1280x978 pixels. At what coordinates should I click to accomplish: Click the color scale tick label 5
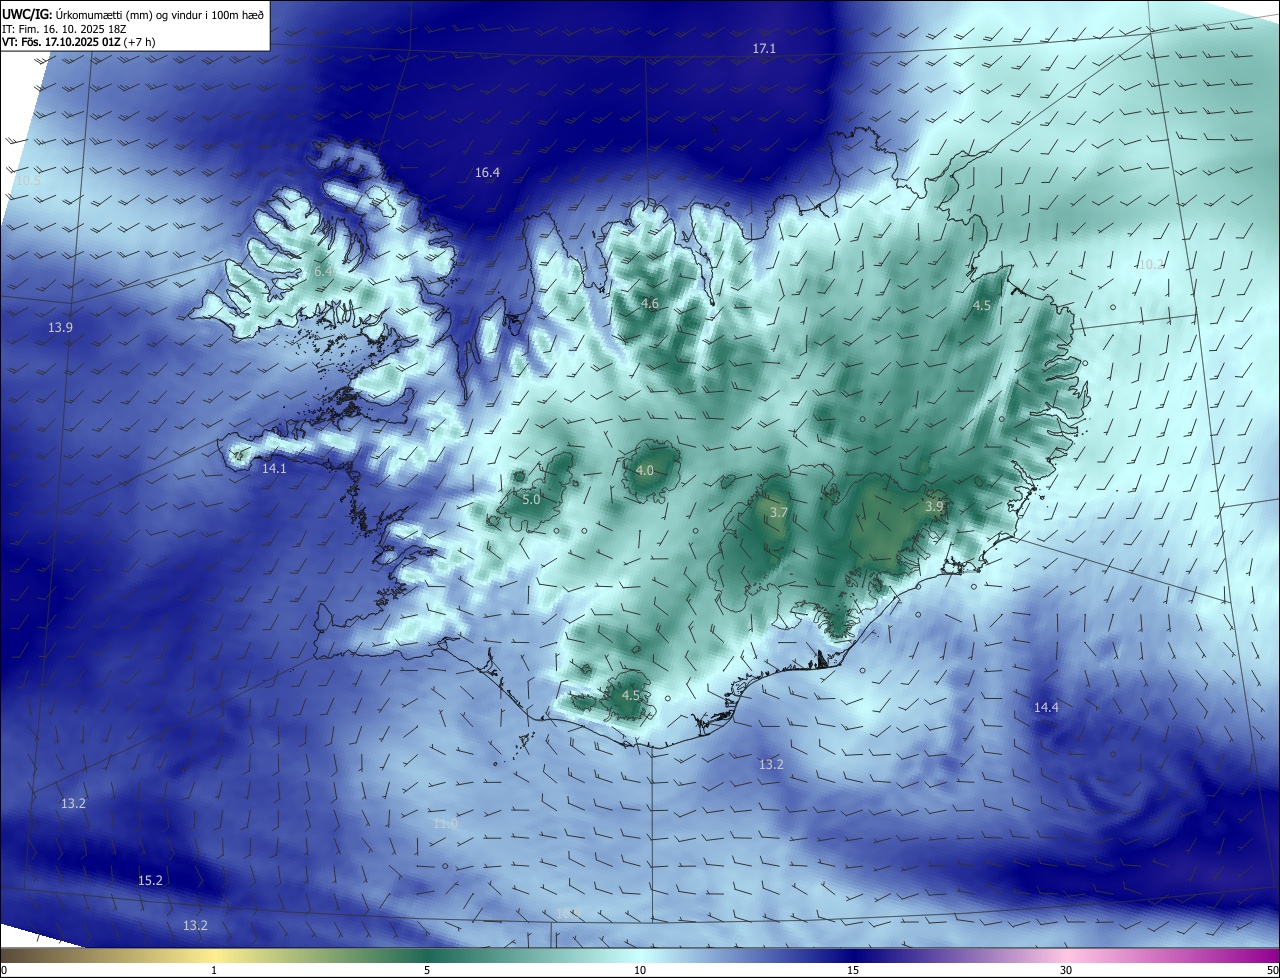point(427,970)
